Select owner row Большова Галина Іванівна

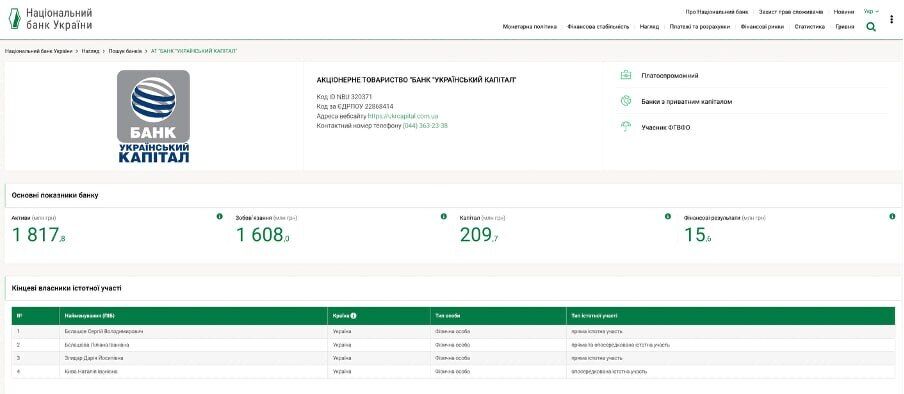click(x=453, y=344)
